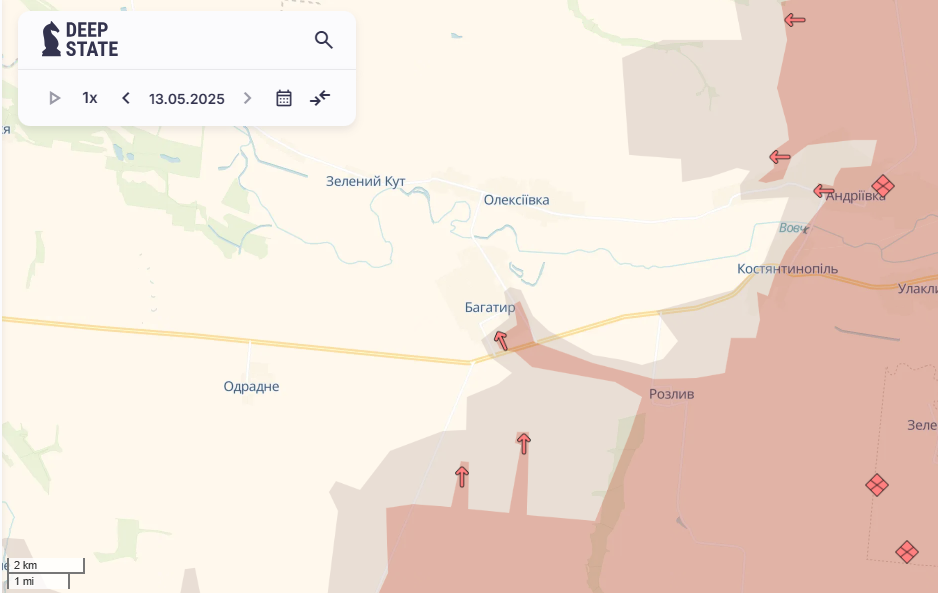Select the attack arrow near Багатир

tap(501, 340)
